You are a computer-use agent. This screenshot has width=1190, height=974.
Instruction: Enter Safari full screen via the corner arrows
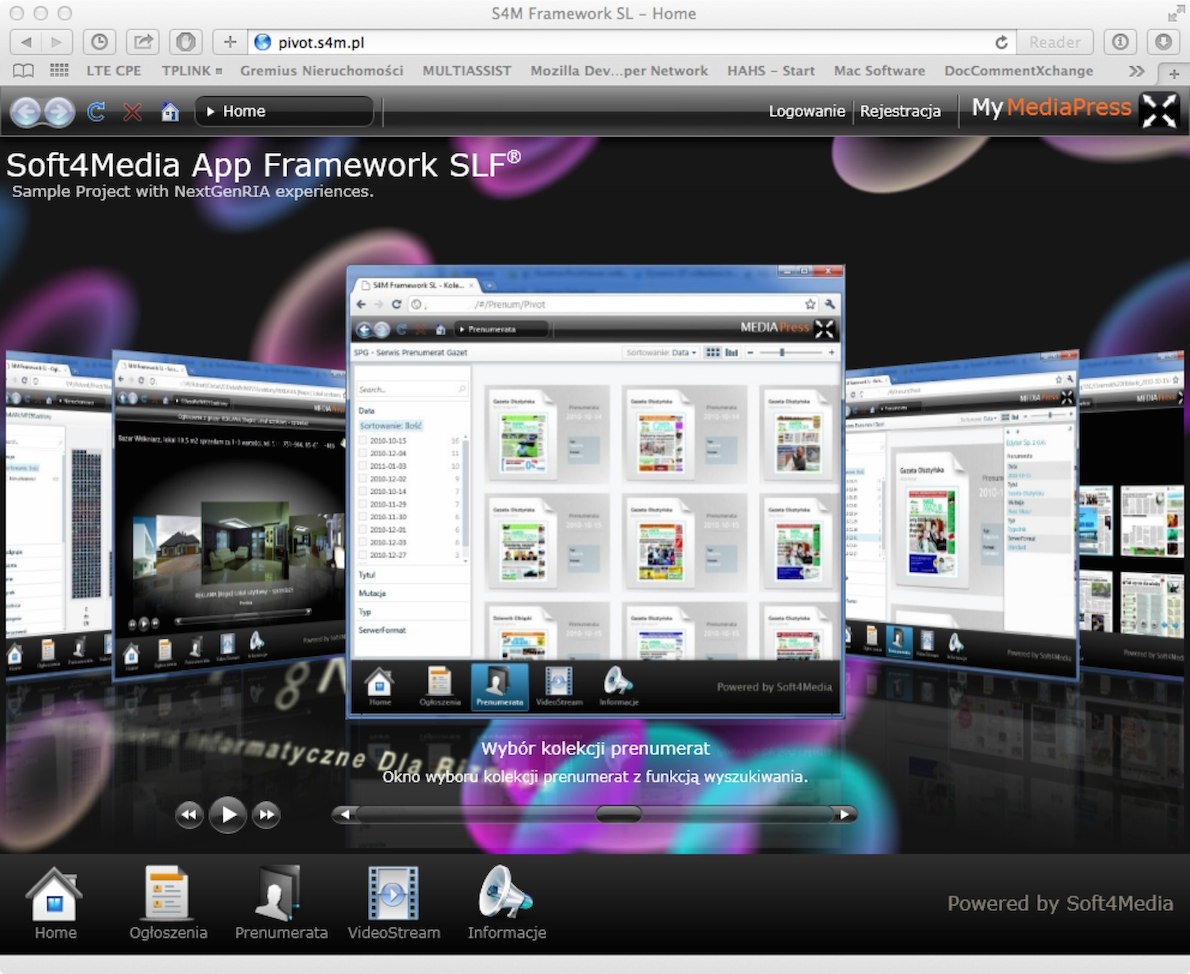point(1175,13)
